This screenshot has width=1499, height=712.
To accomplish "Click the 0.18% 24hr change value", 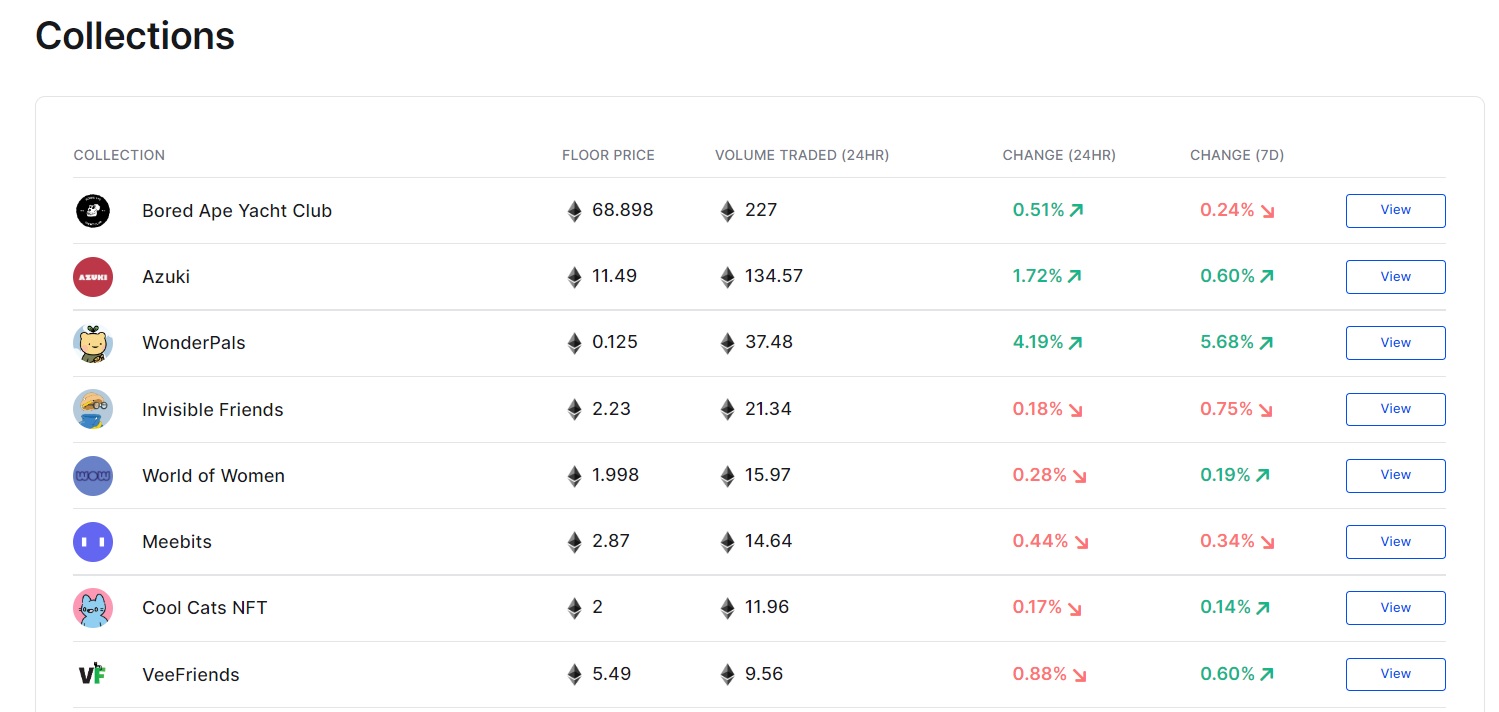I will 1038,409.
